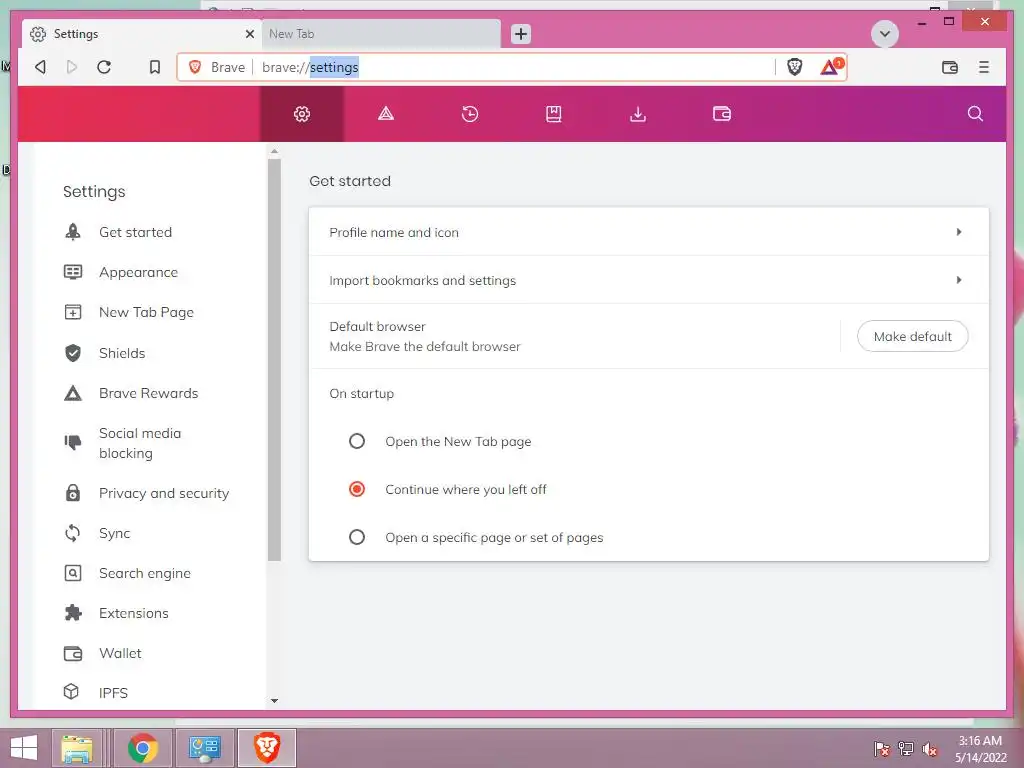The width and height of the screenshot is (1024, 768).
Task: Open the hamburger main menu
Action: tap(984, 67)
